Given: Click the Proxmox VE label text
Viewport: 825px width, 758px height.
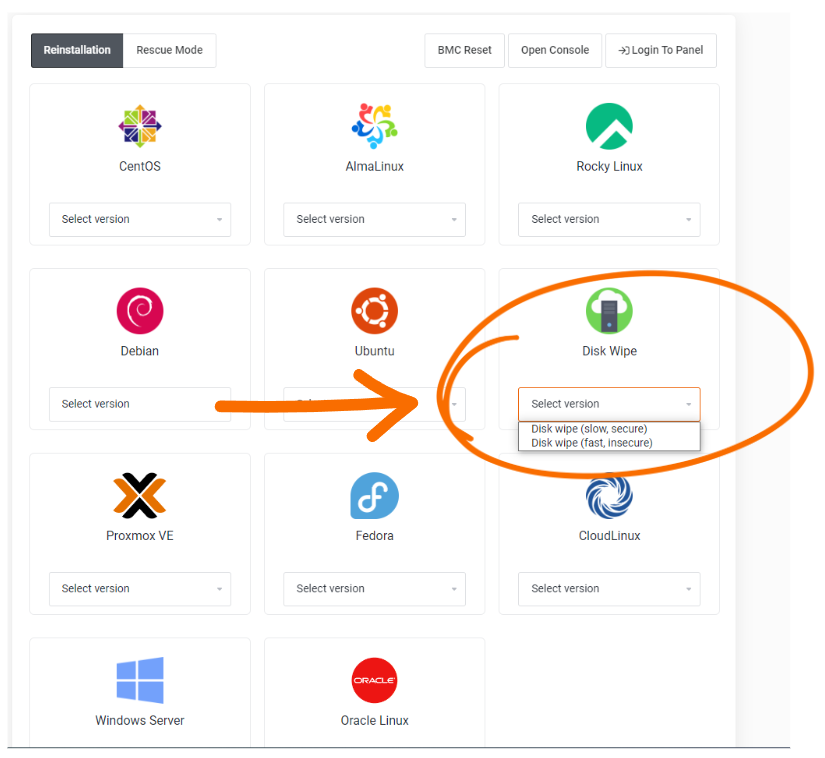Looking at the screenshot, I should [x=140, y=535].
